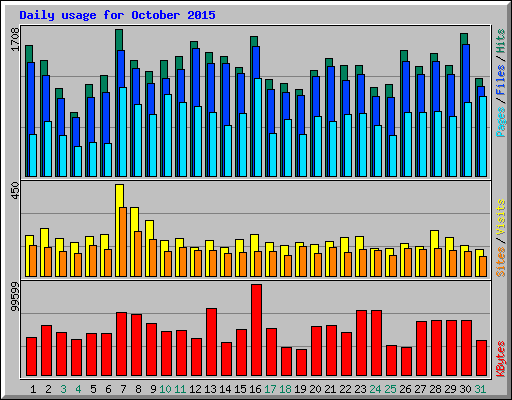This screenshot has height=400, width=512.
Task: Click day label '23' on the x-axis
Action: pyautogui.click(x=360, y=389)
